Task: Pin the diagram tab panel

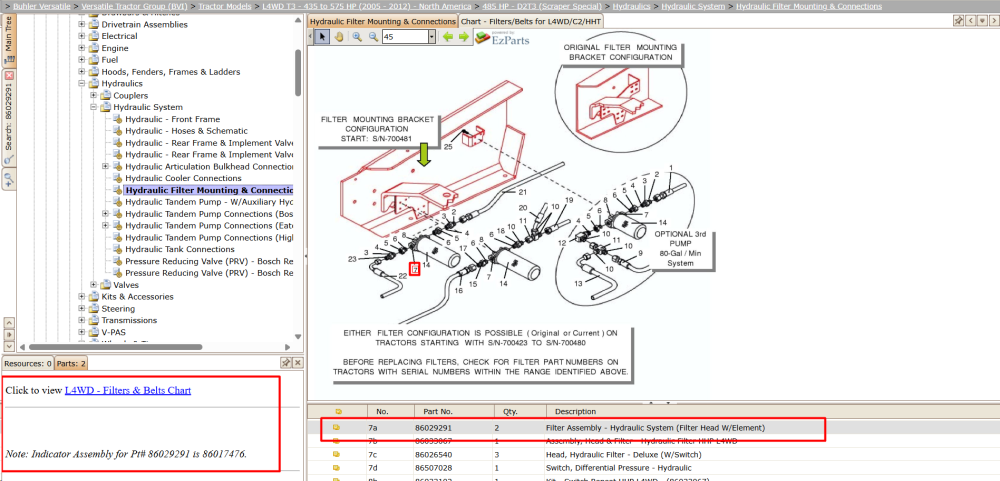Action: pyautogui.click(x=958, y=21)
